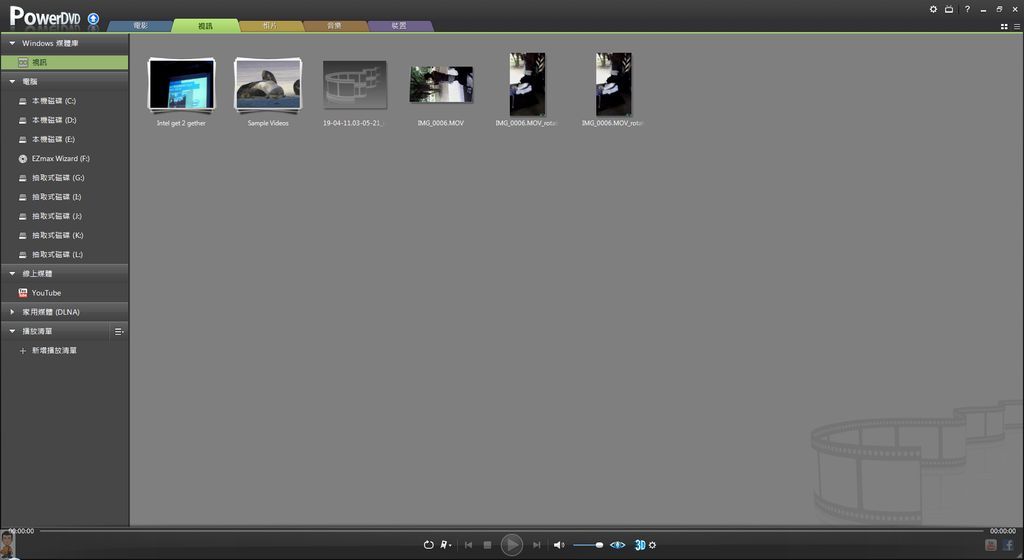Open help via the question mark icon
This screenshot has width=1024, height=560.
point(967,9)
